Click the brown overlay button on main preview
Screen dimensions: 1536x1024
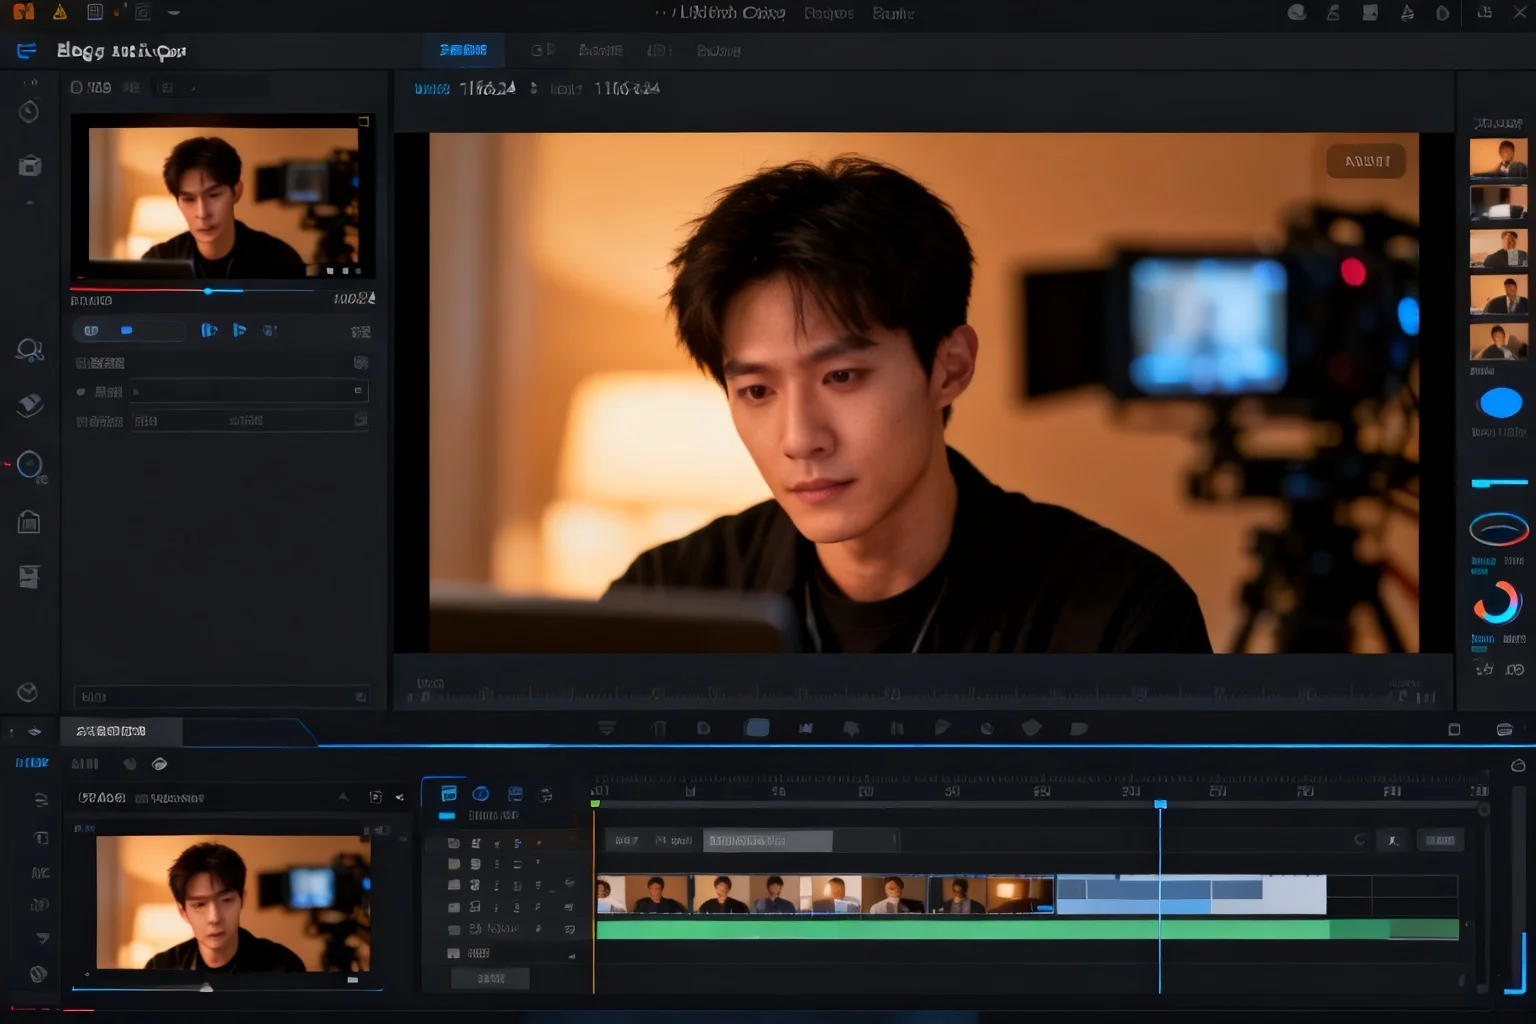pyautogui.click(x=1367, y=161)
